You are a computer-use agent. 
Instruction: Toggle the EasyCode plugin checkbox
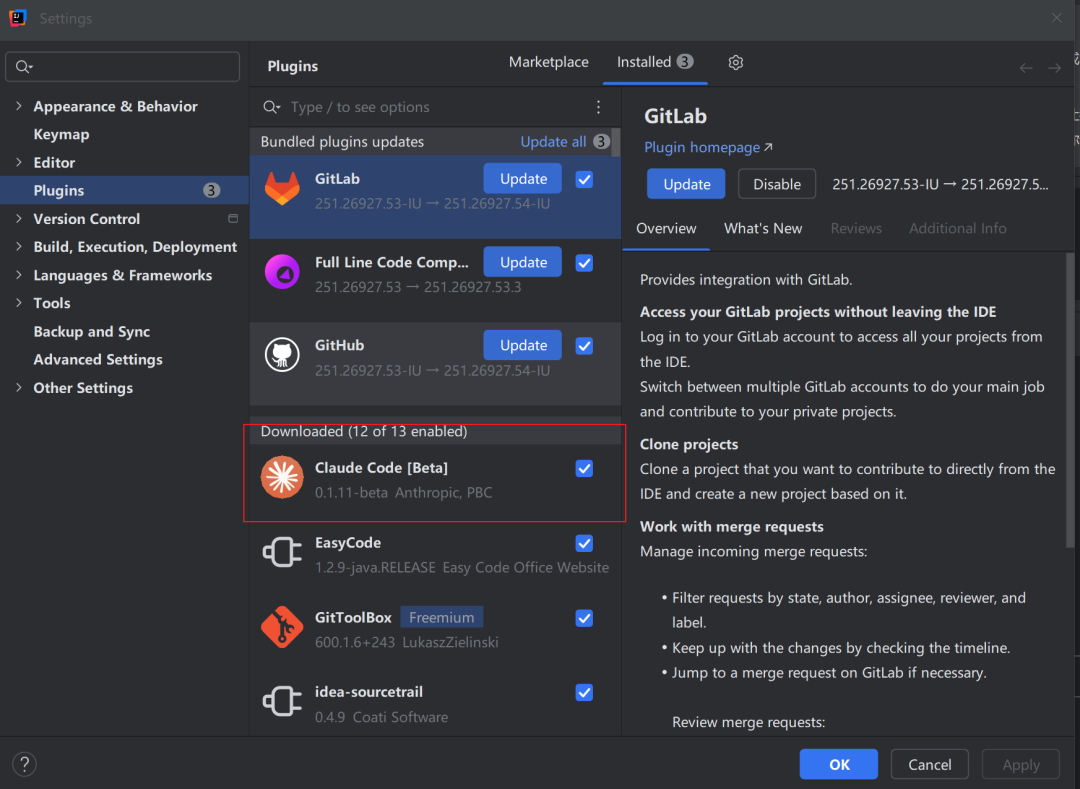[584, 544]
